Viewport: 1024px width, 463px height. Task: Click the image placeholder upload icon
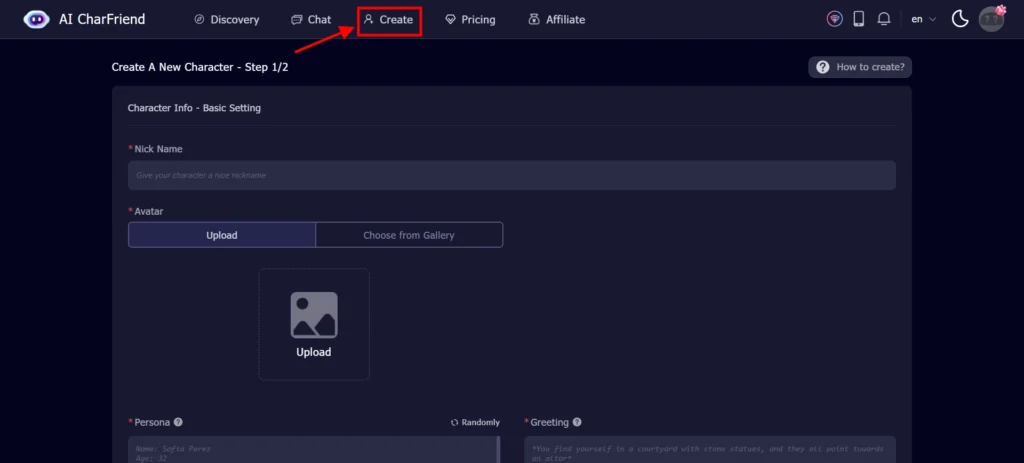point(313,315)
